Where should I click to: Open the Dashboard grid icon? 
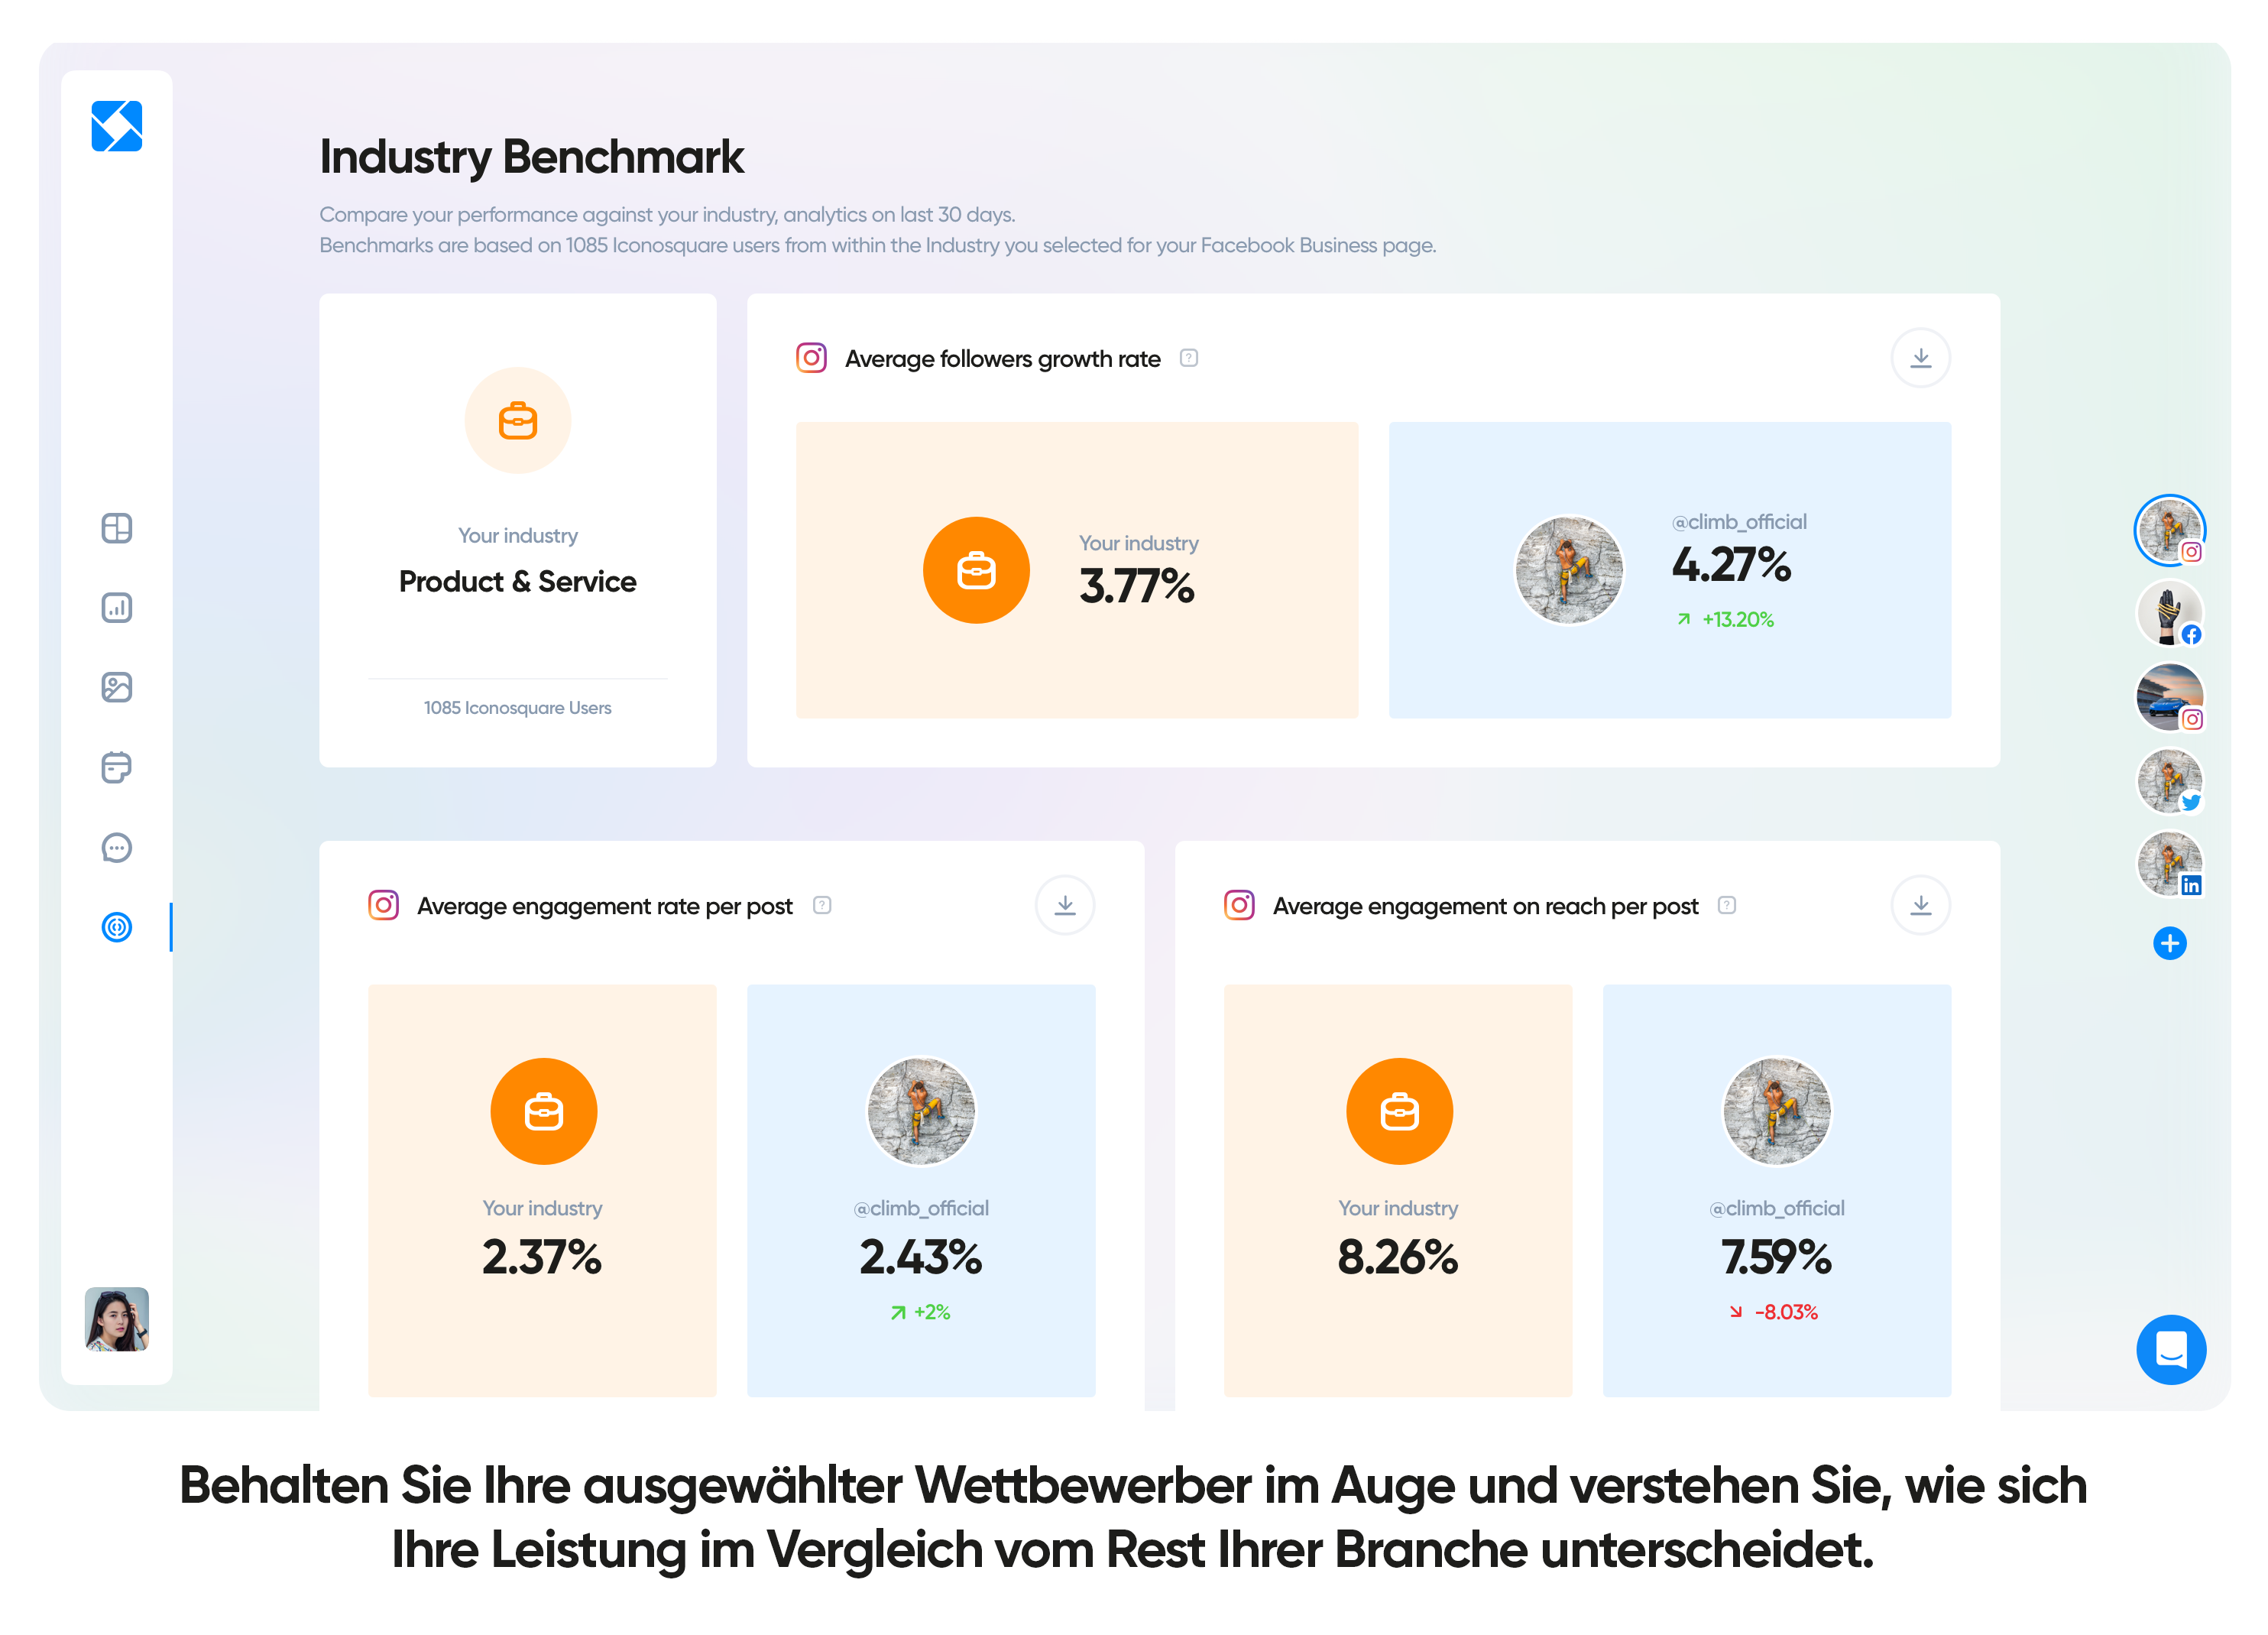coord(117,528)
